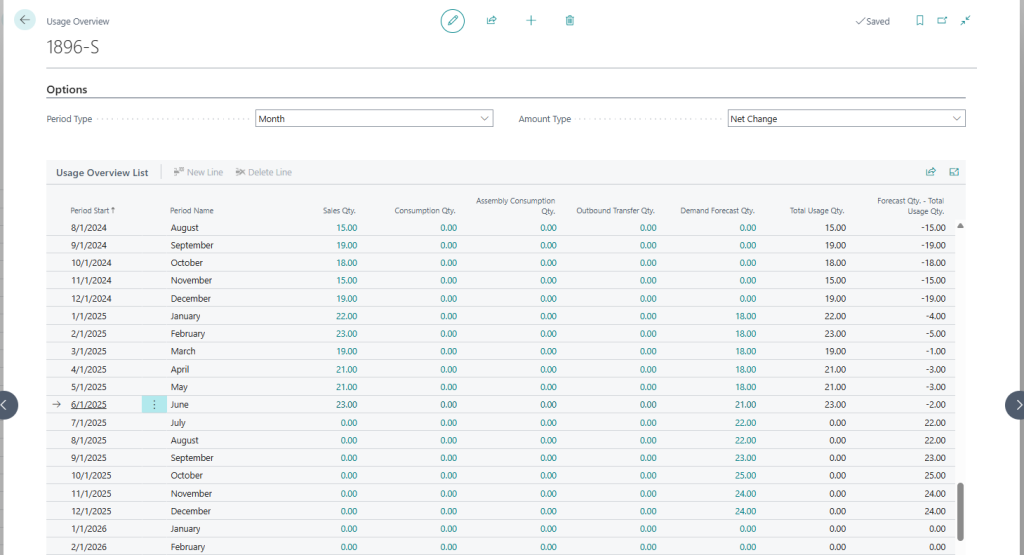Open page in new window icon

coord(942,20)
